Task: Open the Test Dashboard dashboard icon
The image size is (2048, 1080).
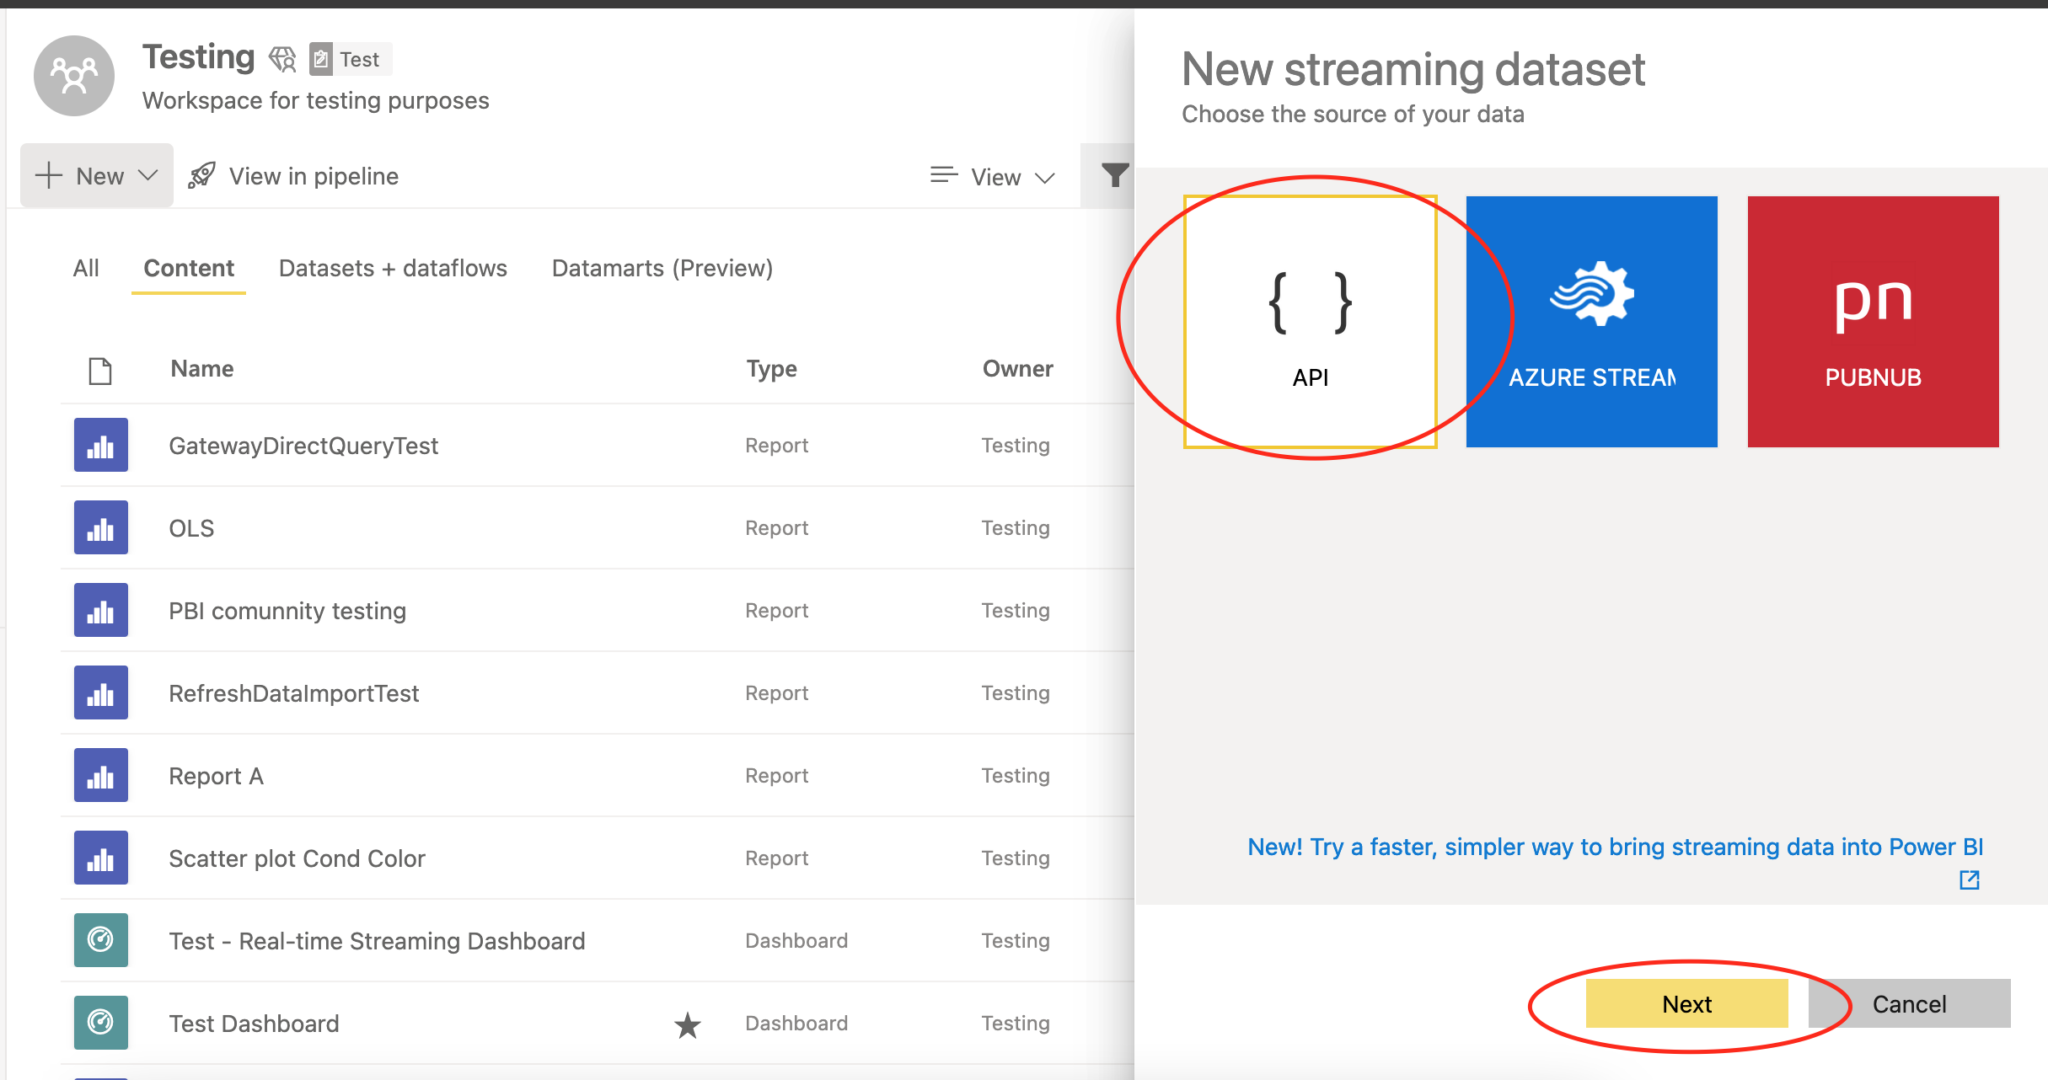Action: [x=100, y=1022]
